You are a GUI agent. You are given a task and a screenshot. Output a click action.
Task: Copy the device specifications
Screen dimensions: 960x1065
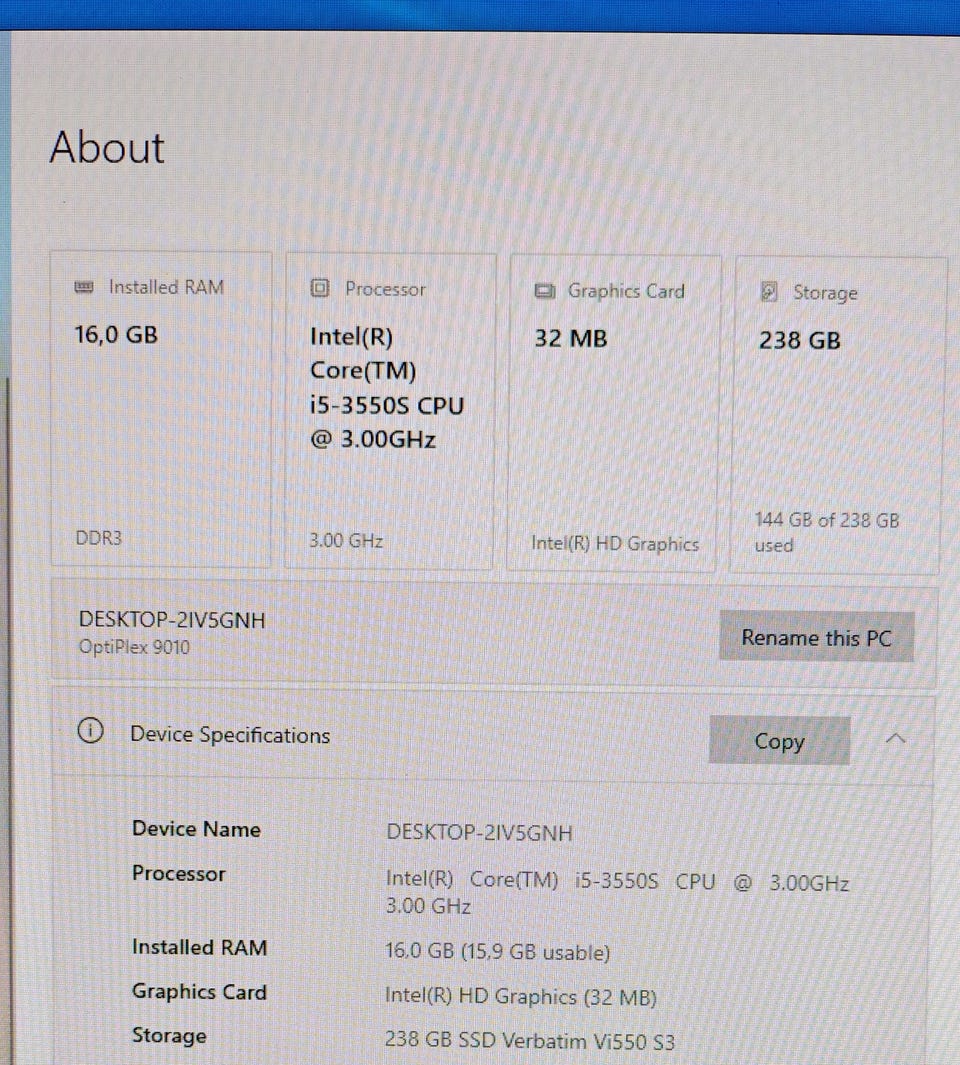coord(779,740)
